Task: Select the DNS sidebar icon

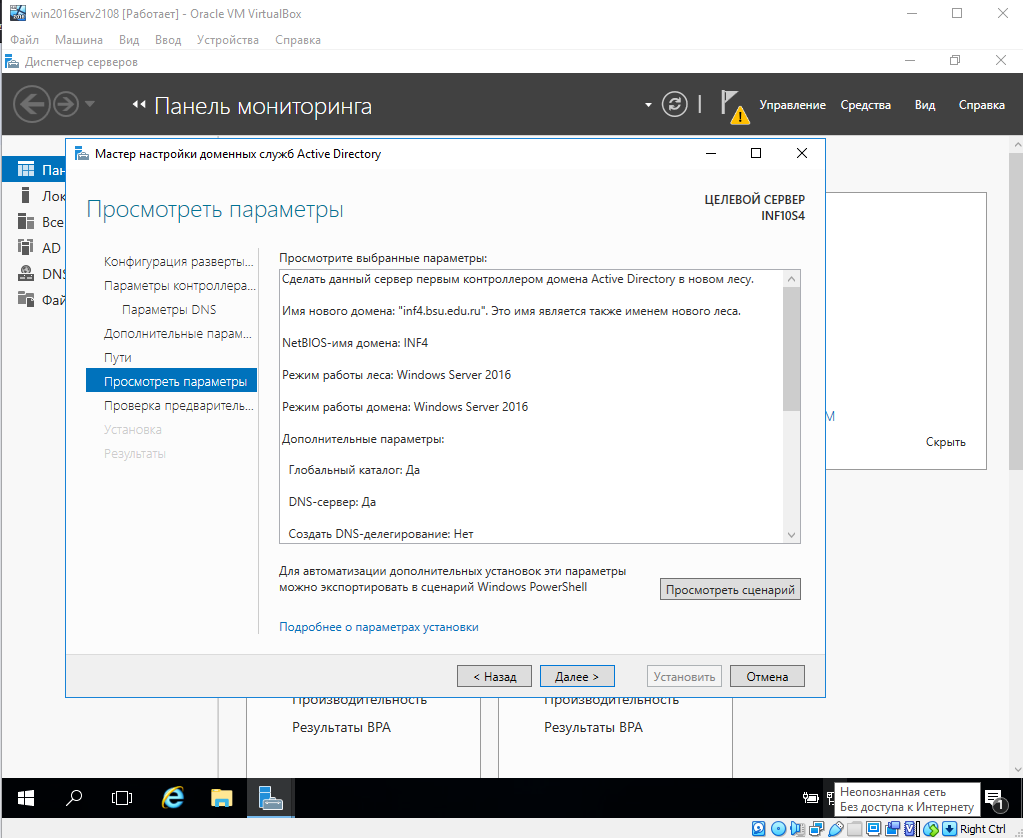Action: (x=25, y=274)
